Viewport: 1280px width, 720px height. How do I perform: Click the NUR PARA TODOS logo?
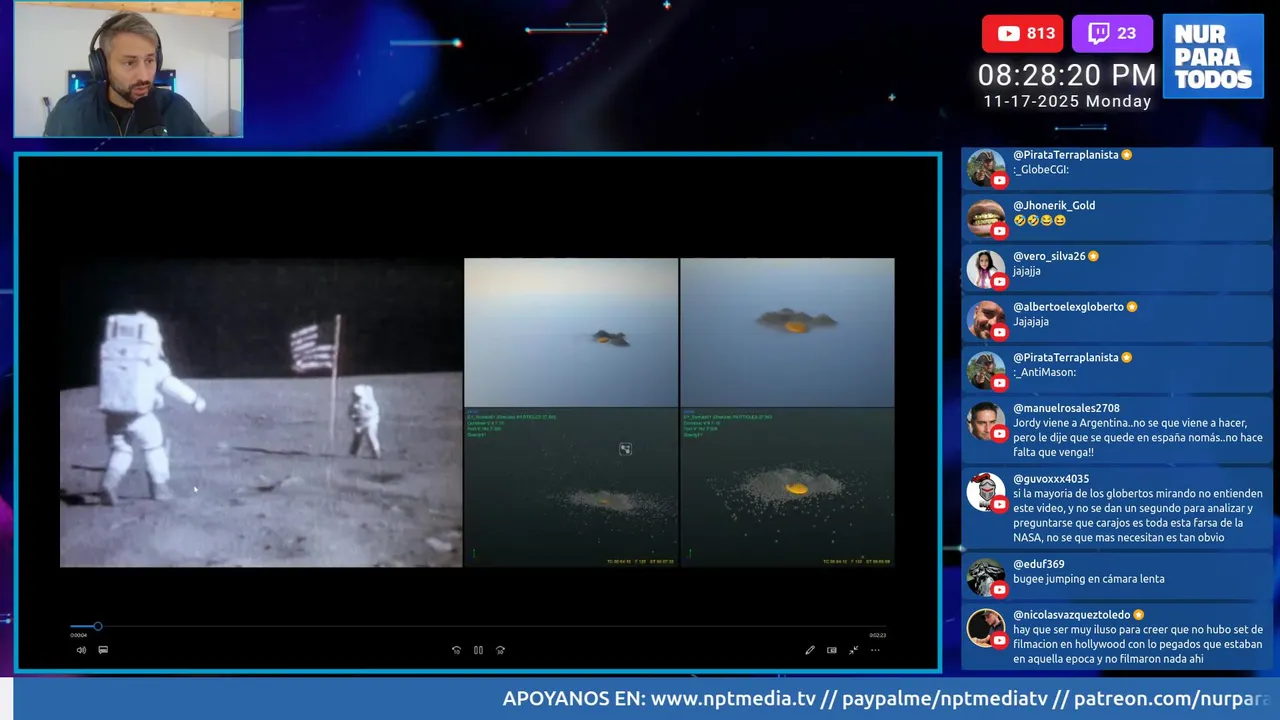point(1213,56)
